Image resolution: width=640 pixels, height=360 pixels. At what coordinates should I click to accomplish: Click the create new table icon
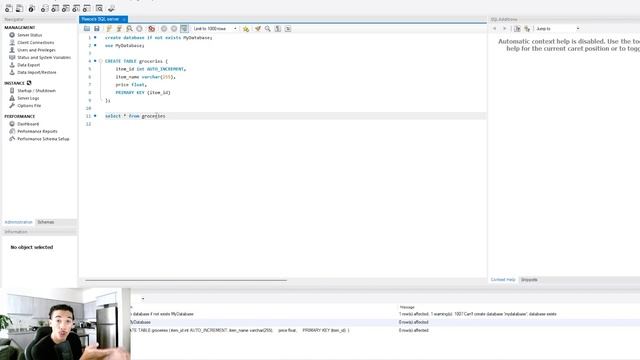pyautogui.click(x=55, y=8)
